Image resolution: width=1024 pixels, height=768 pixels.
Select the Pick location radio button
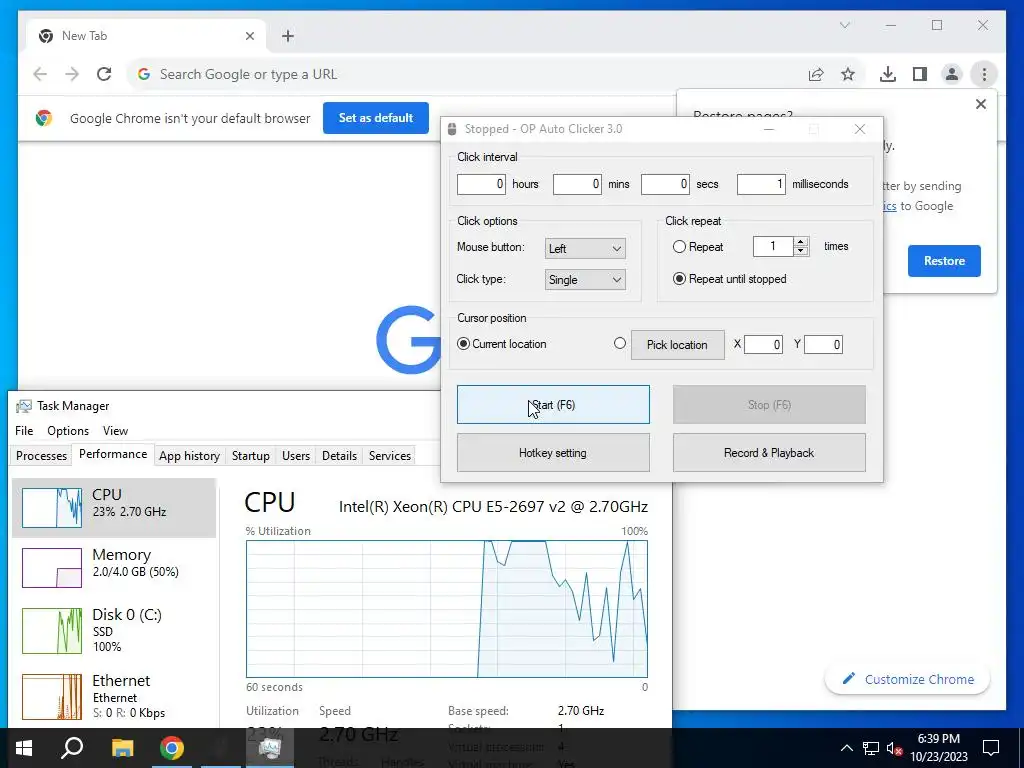pyautogui.click(x=620, y=343)
